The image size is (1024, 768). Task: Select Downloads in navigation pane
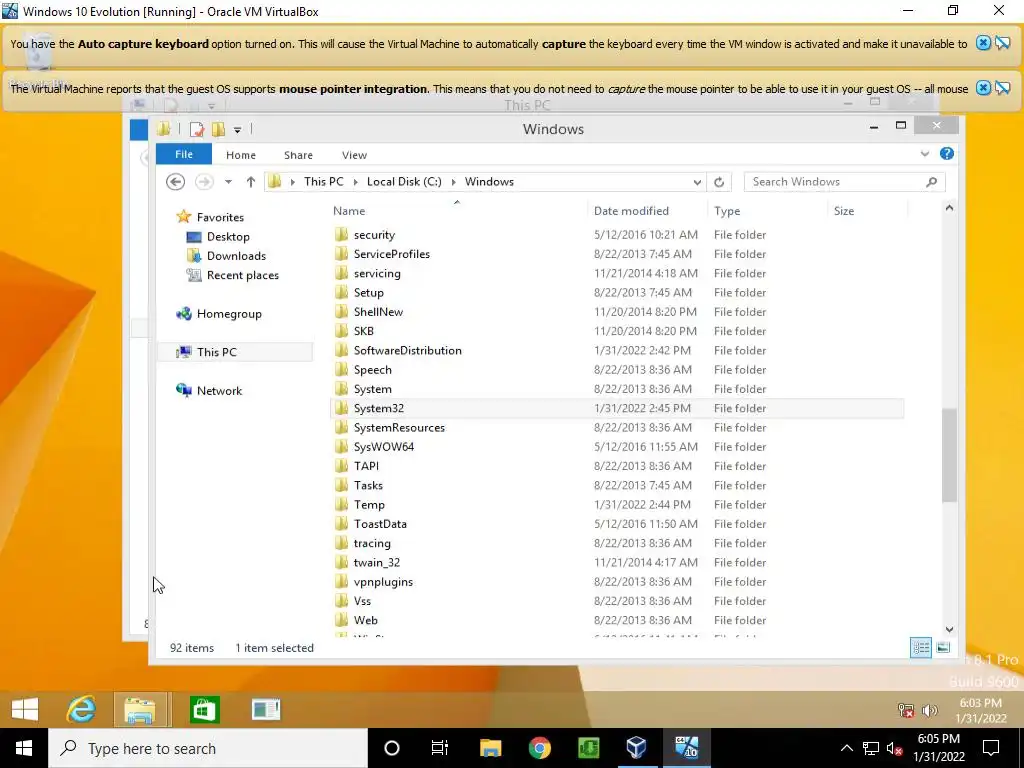236,256
